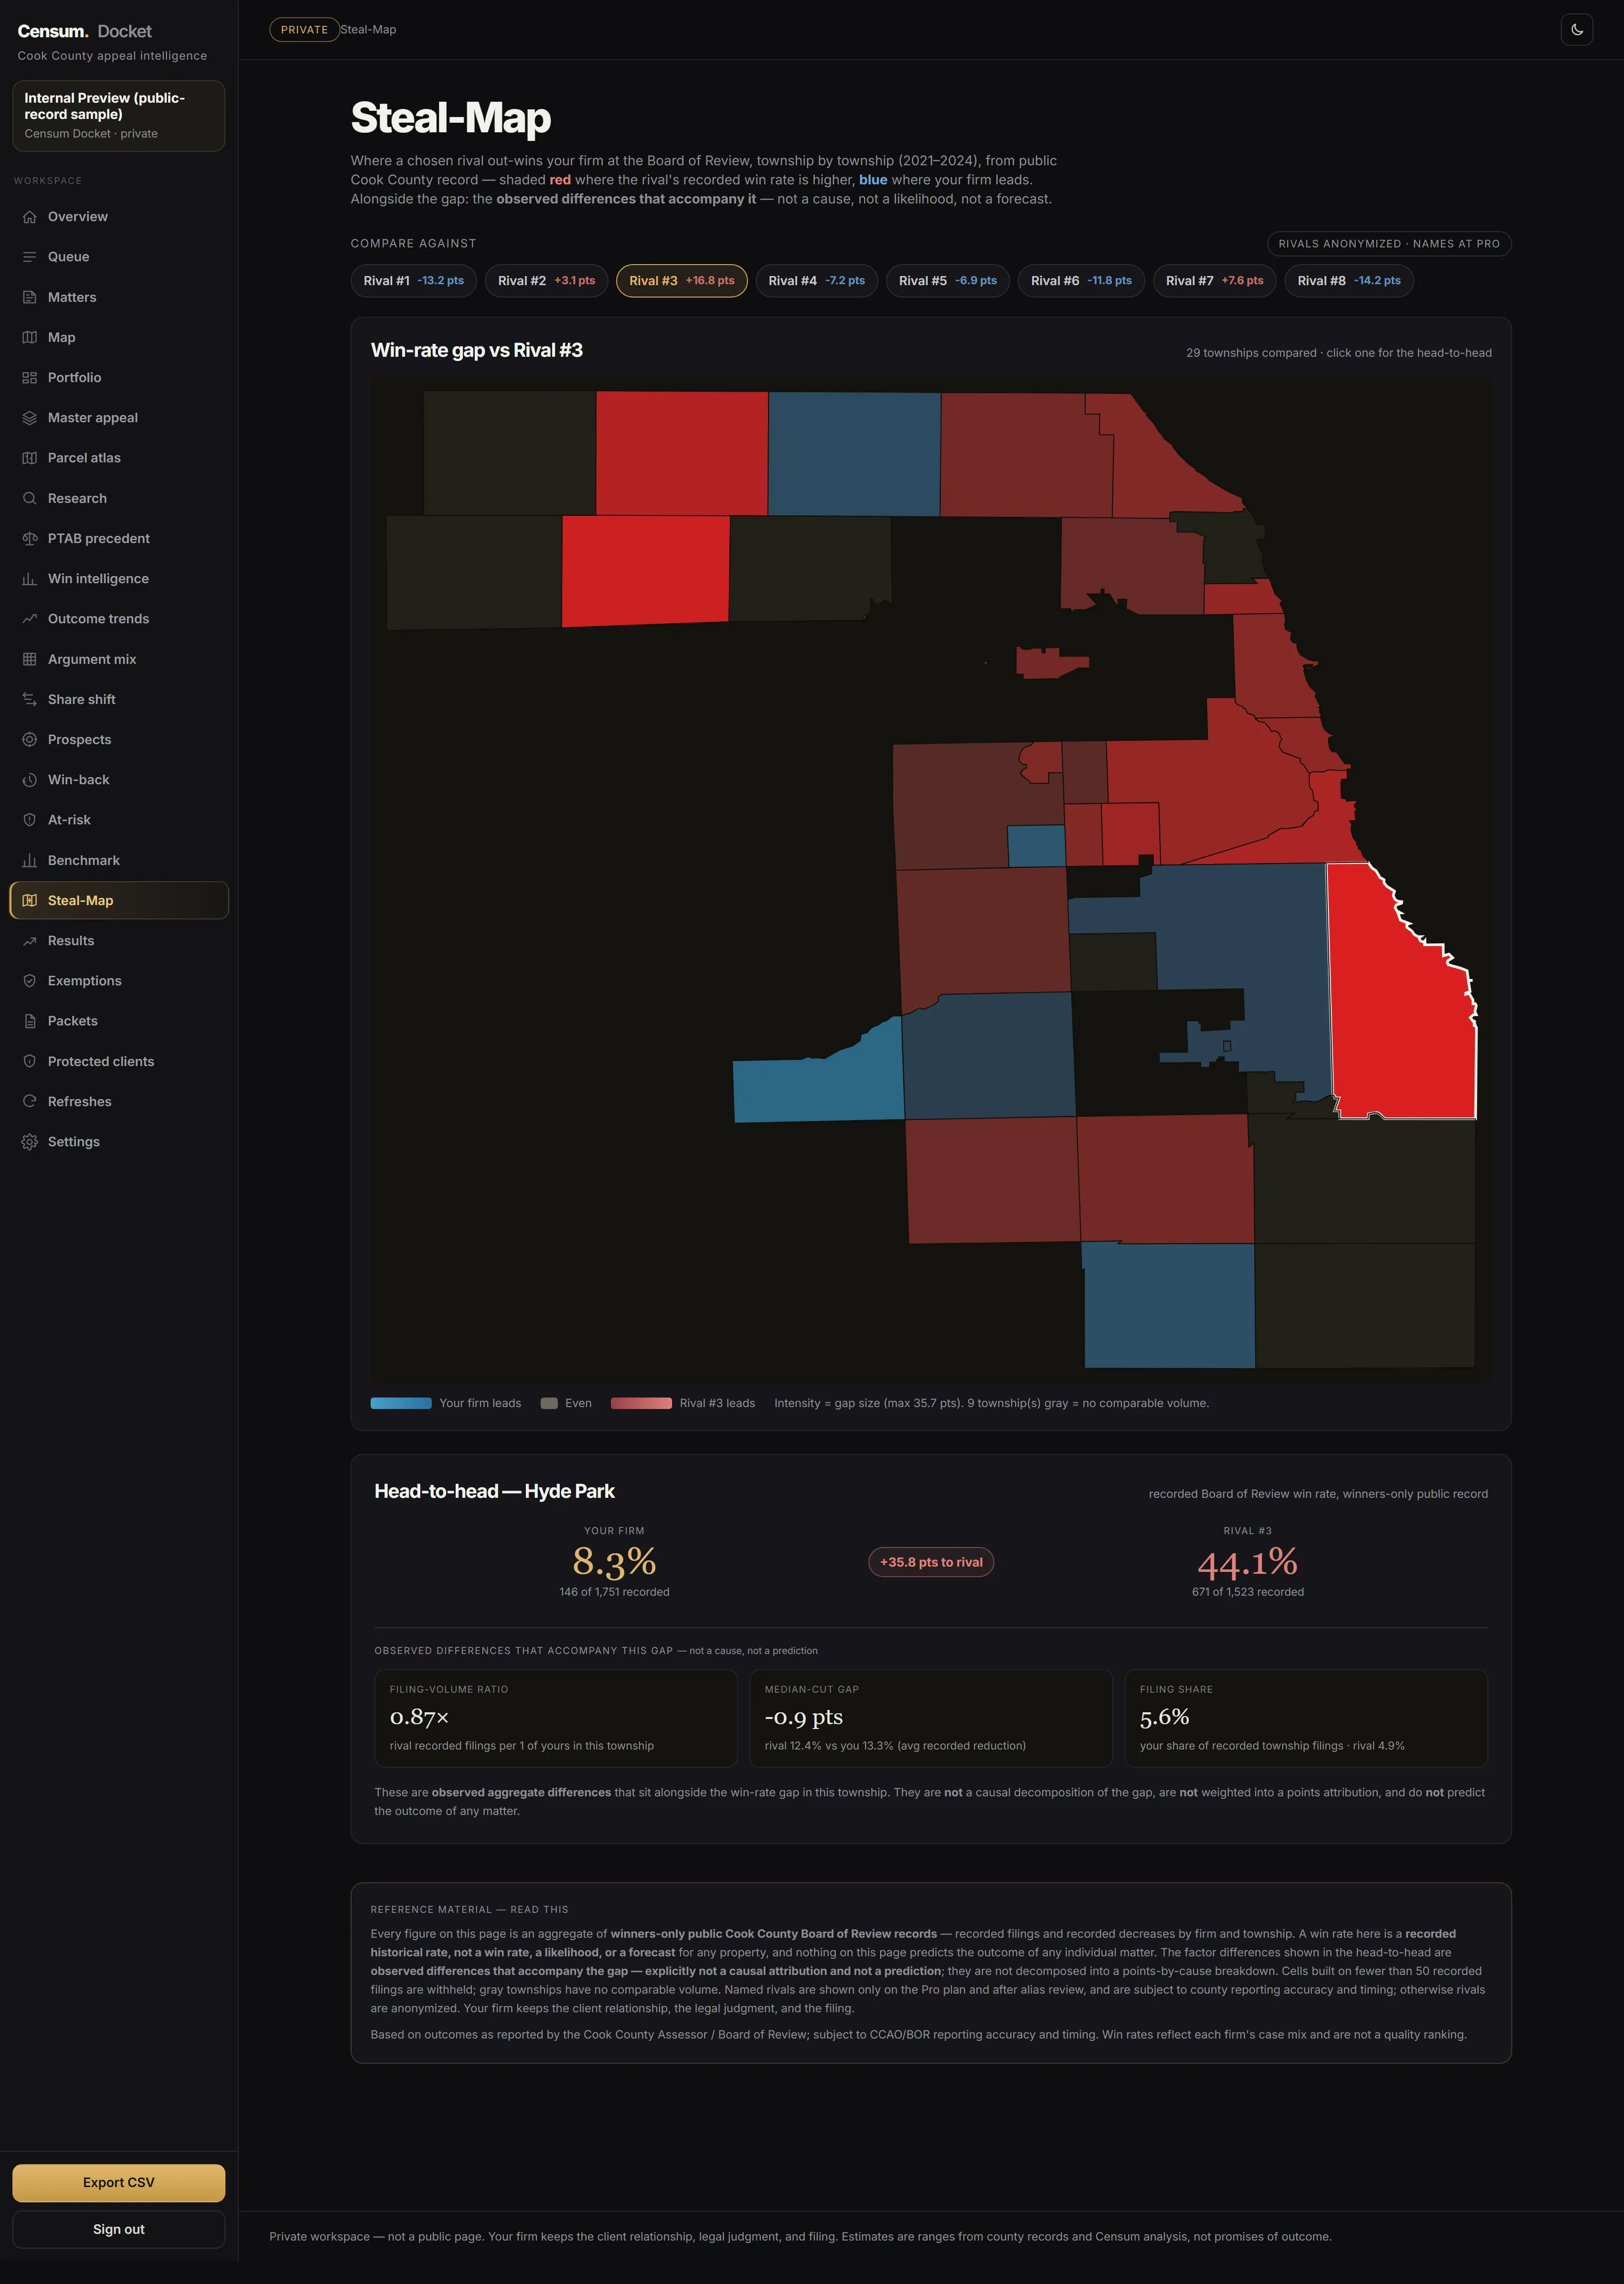Click the Master appeal layers icon
Viewport: 1624px width, 2284px height.
coord(29,418)
